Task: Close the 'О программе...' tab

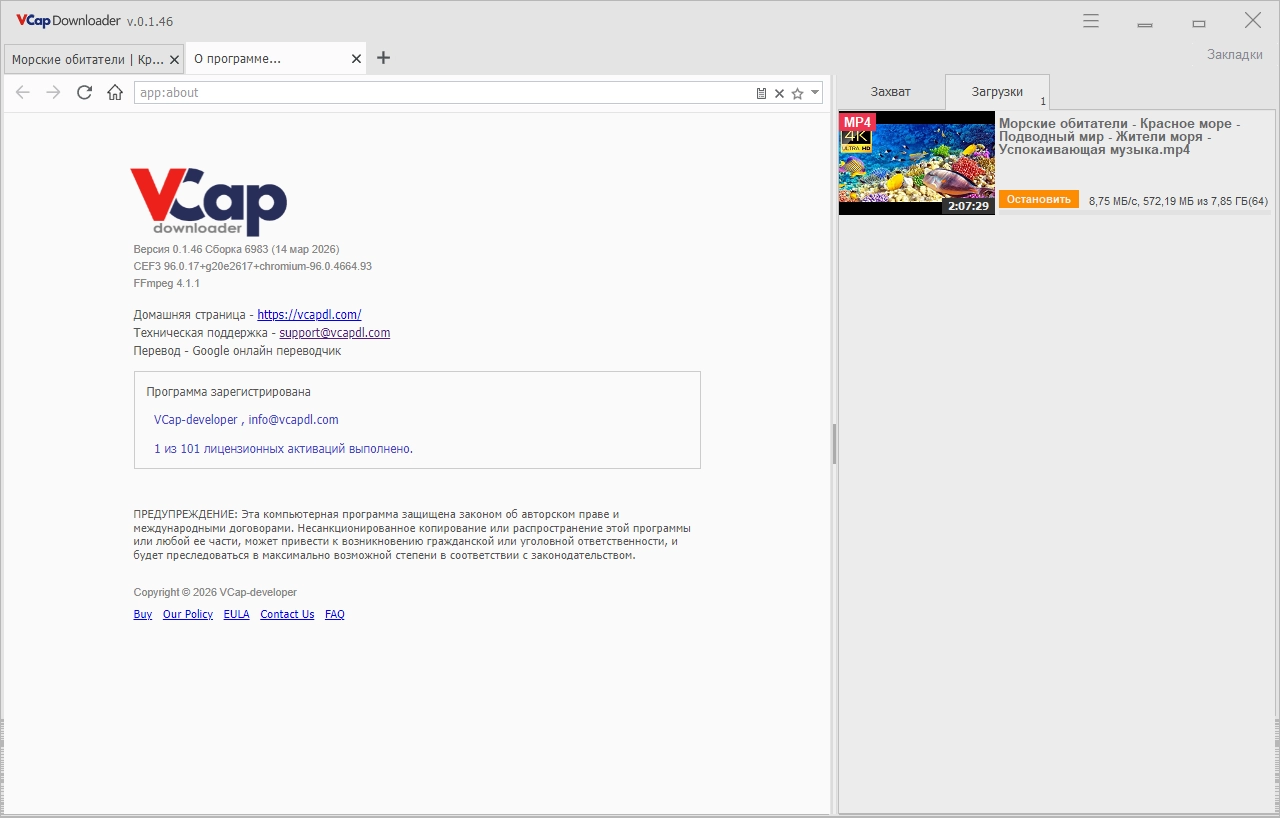Action: [356, 59]
